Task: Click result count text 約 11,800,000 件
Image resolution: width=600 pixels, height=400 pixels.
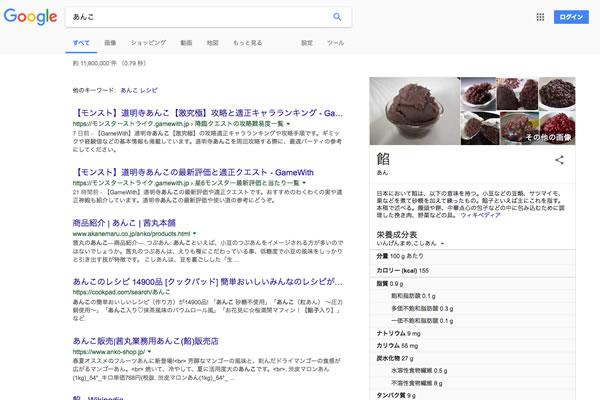Action: (95, 63)
